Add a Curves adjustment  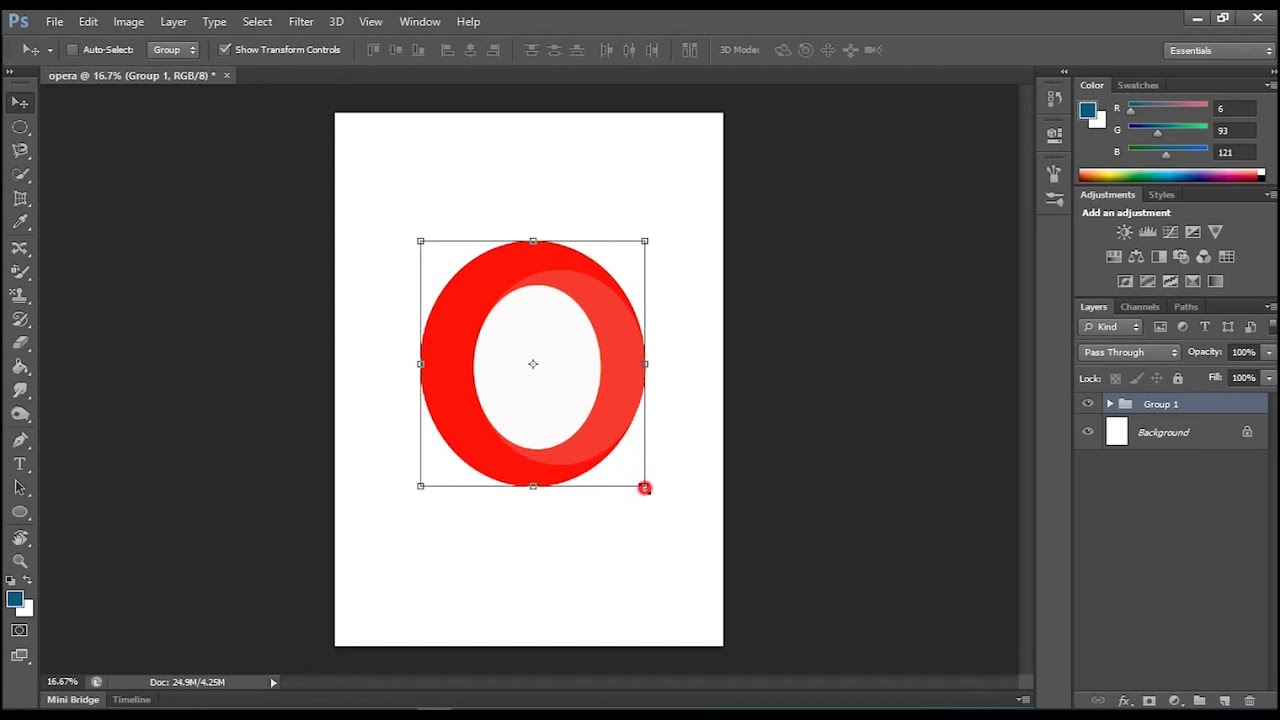[x=1170, y=232]
